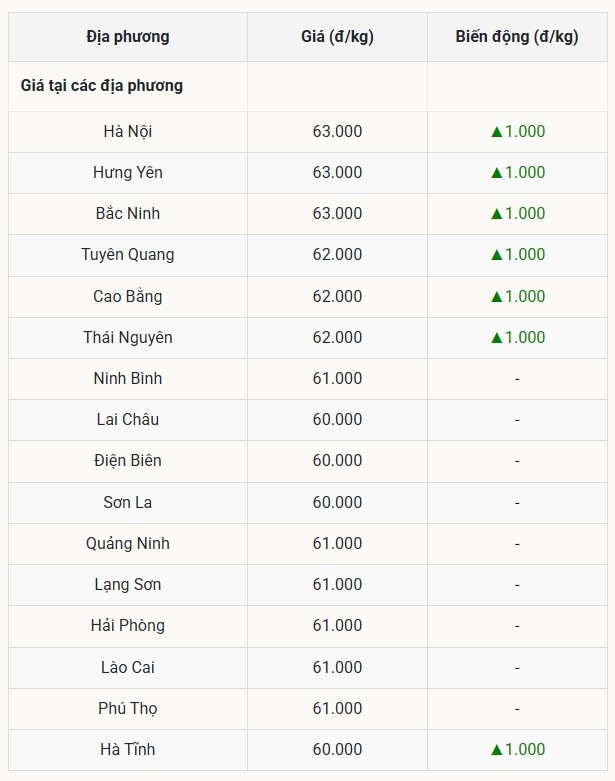The height and width of the screenshot is (781, 615).
Task: Select the Lai Châu location cell
Action: pos(128,420)
